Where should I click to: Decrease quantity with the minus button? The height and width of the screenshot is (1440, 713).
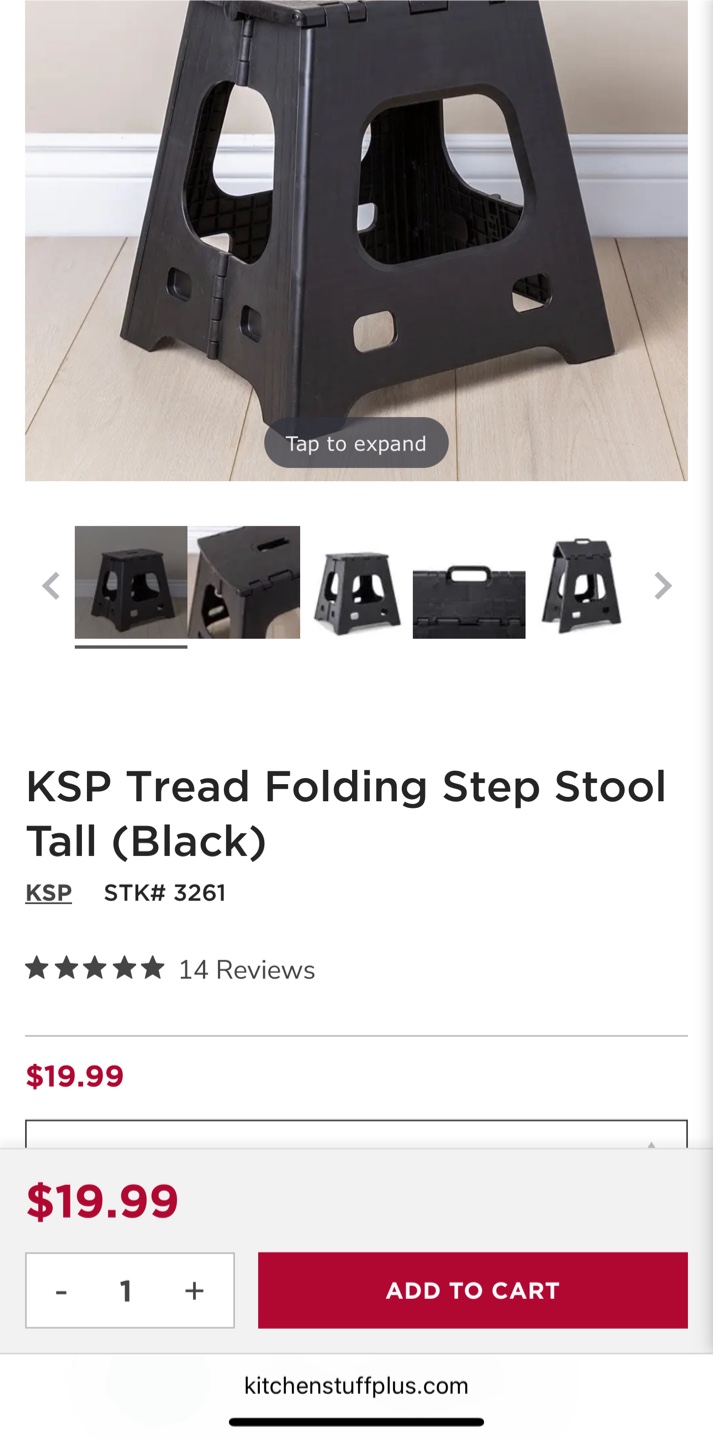click(61, 1291)
